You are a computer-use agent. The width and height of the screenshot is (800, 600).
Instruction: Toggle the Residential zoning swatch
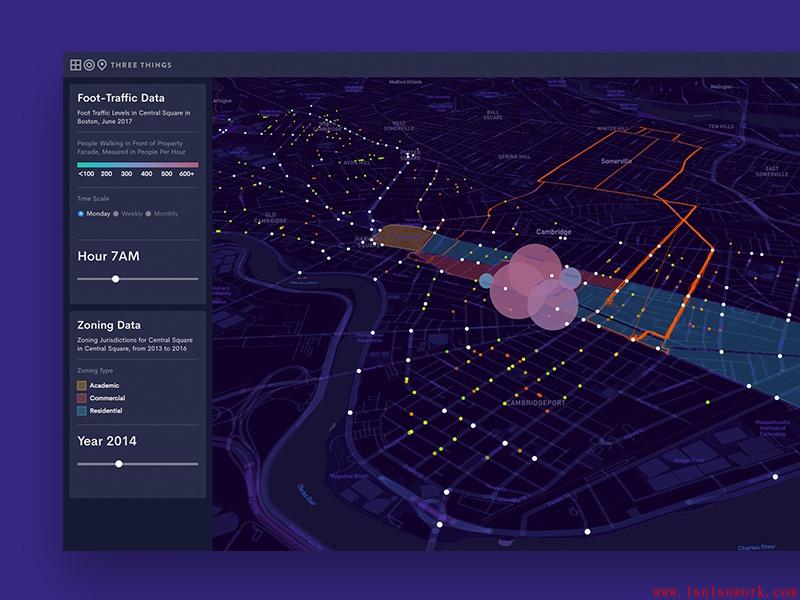(x=82, y=411)
